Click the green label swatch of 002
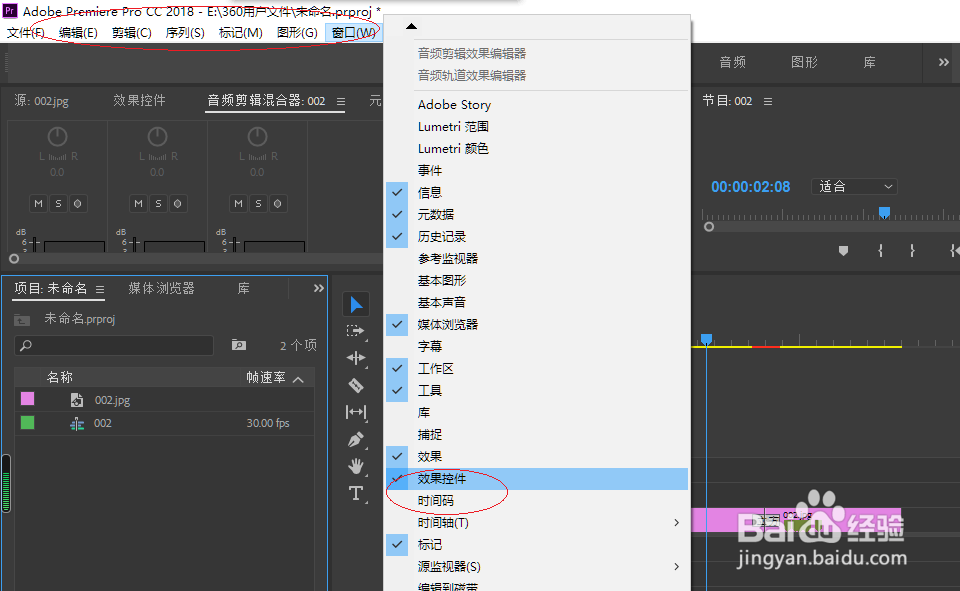This screenshot has width=960, height=591. click(28, 423)
